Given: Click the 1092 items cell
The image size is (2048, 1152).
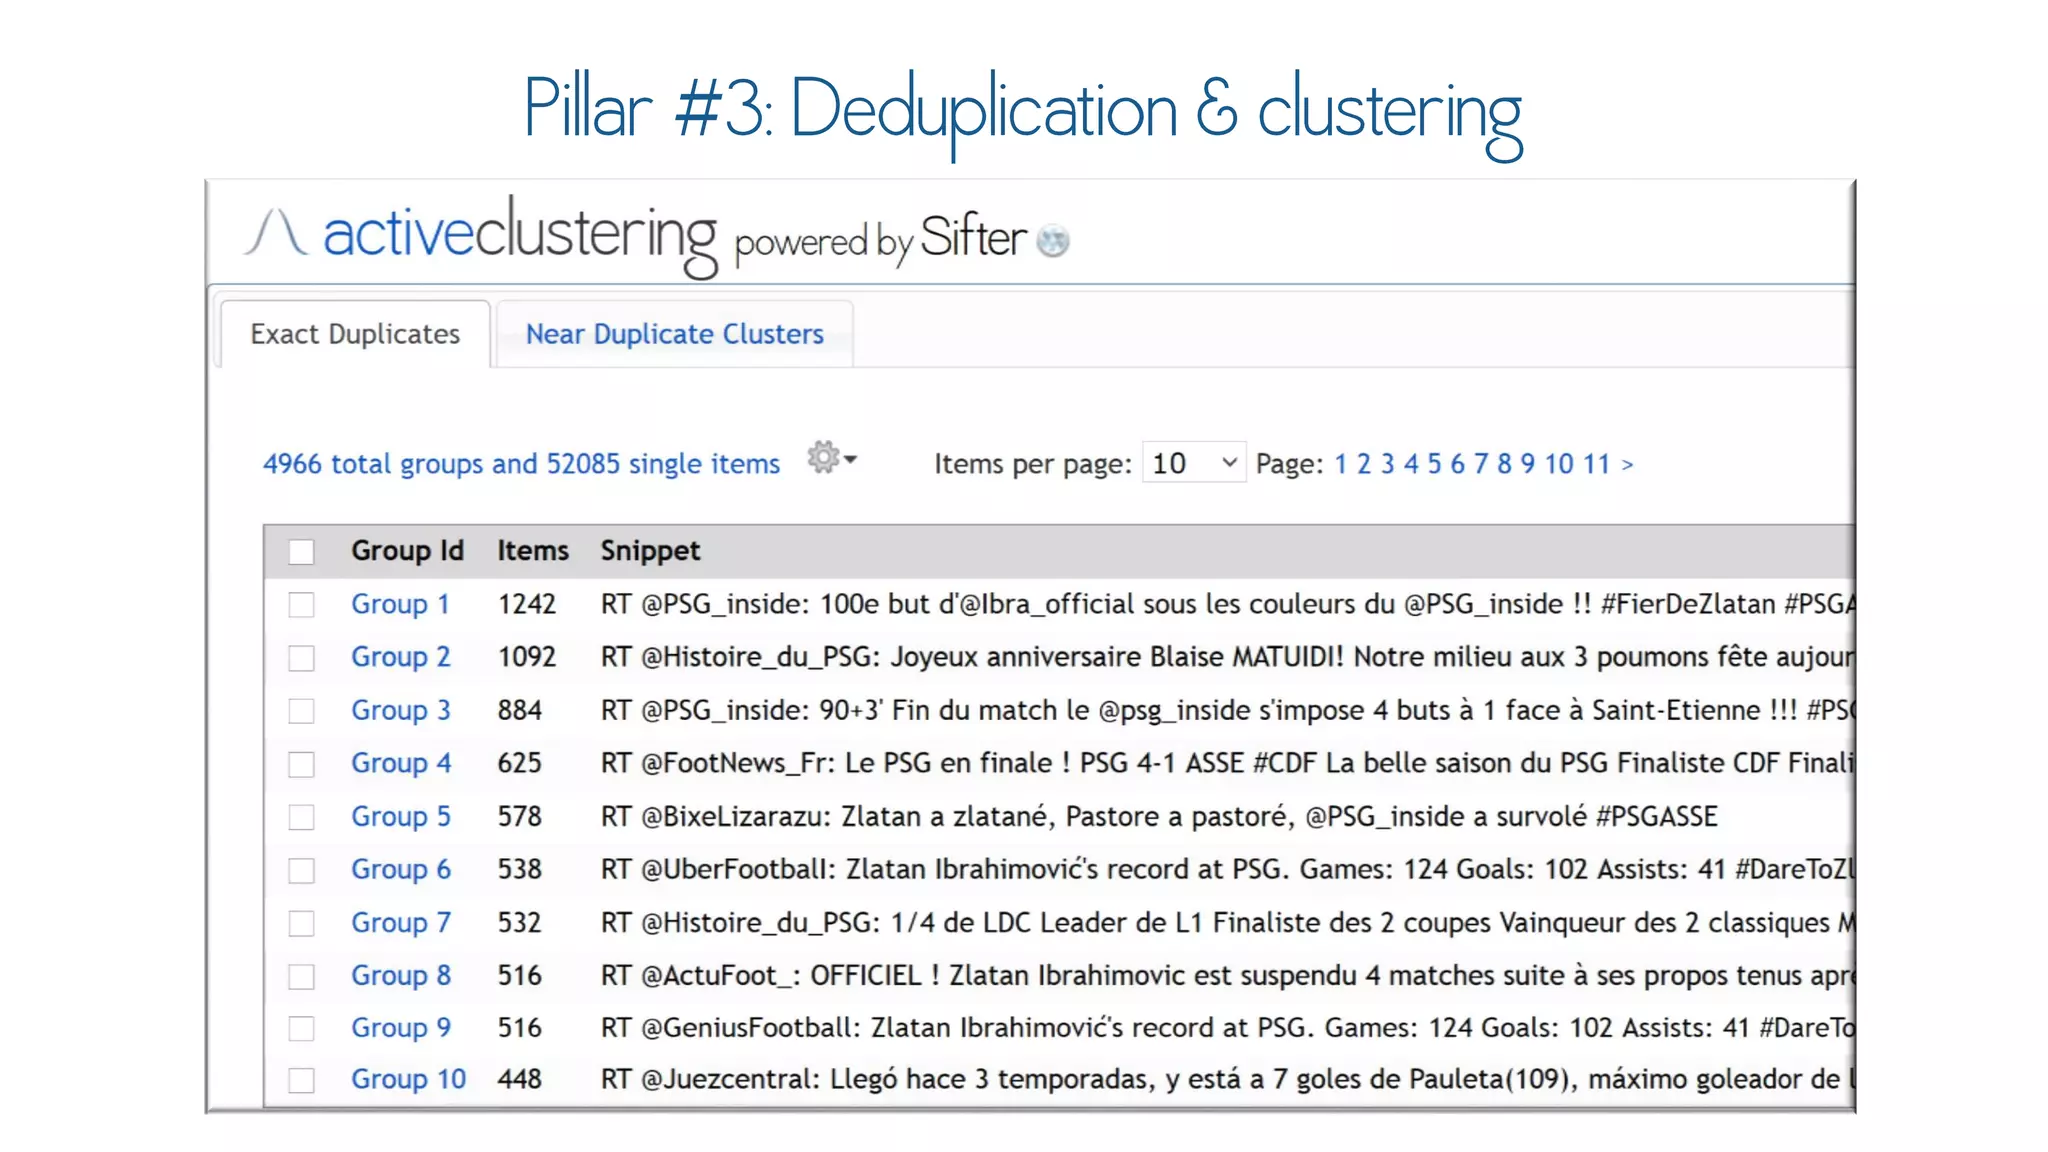Looking at the screenshot, I should point(527,657).
